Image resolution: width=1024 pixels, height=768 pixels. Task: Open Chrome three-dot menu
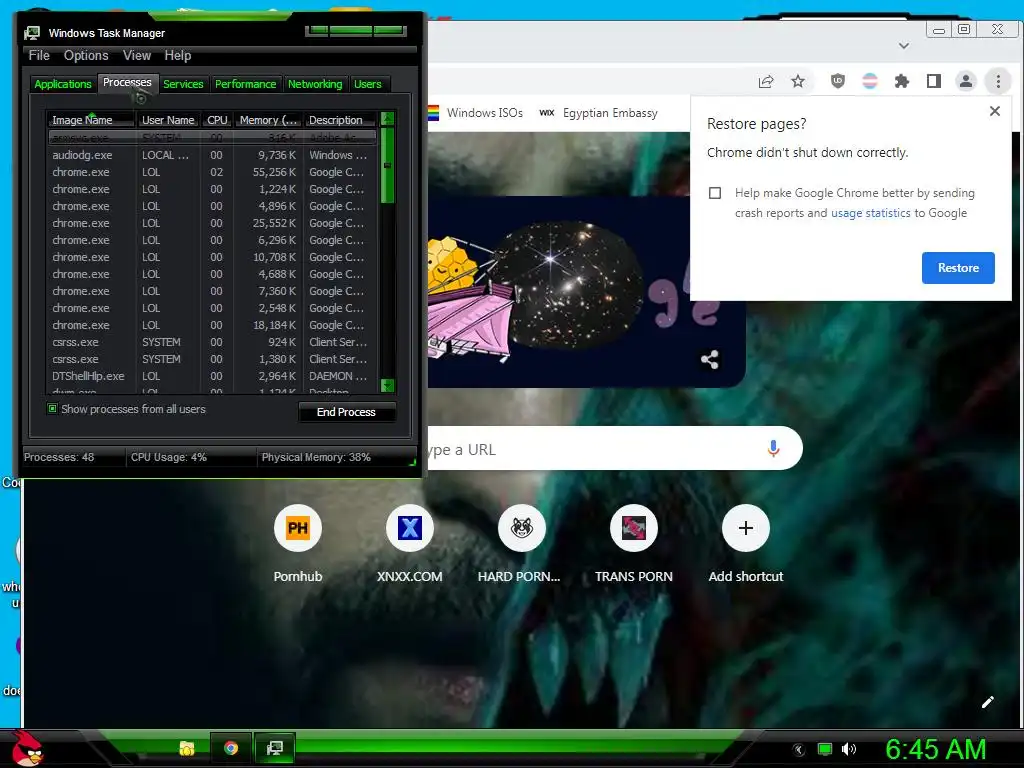998,81
